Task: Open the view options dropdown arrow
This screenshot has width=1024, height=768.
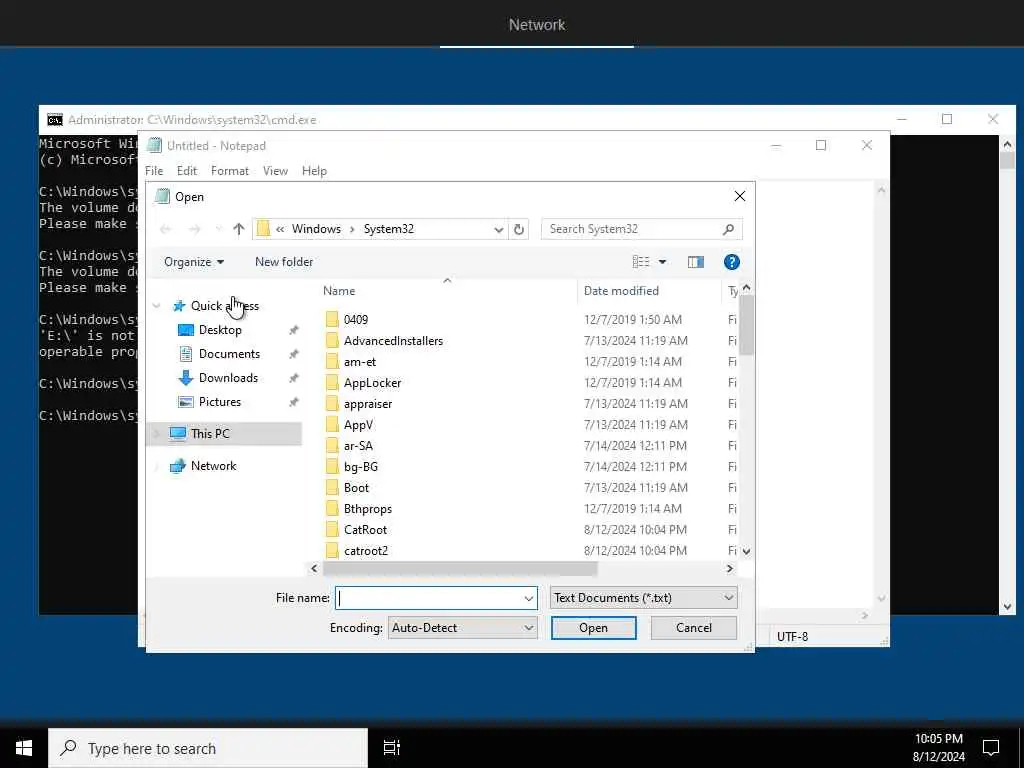Action: [x=662, y=262]
